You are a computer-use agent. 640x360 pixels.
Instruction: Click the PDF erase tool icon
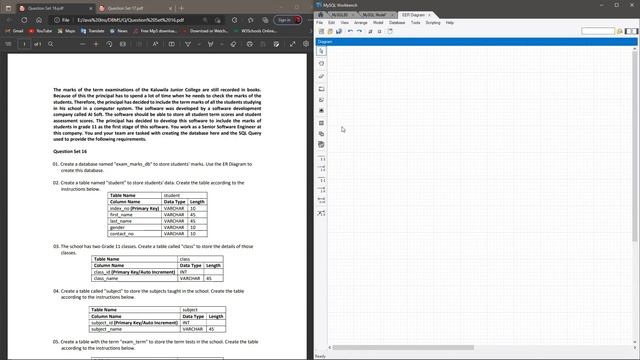[x=233, y=44]
